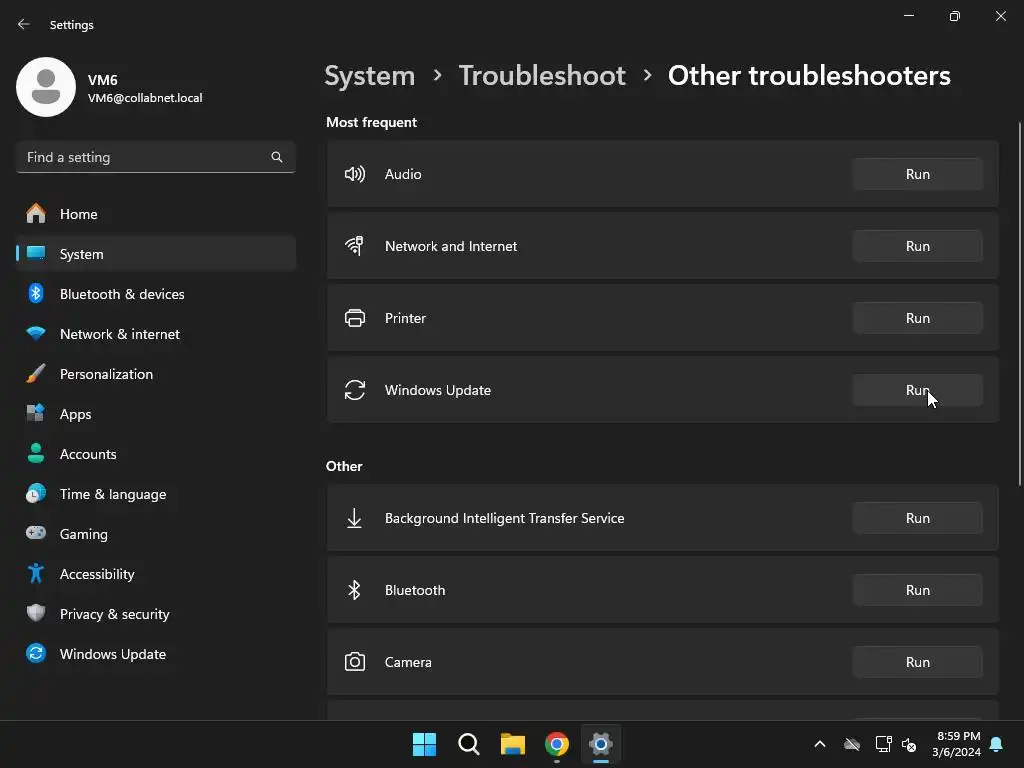
Task: Run the Camera troubleshooter
Action: pos(918,662)
